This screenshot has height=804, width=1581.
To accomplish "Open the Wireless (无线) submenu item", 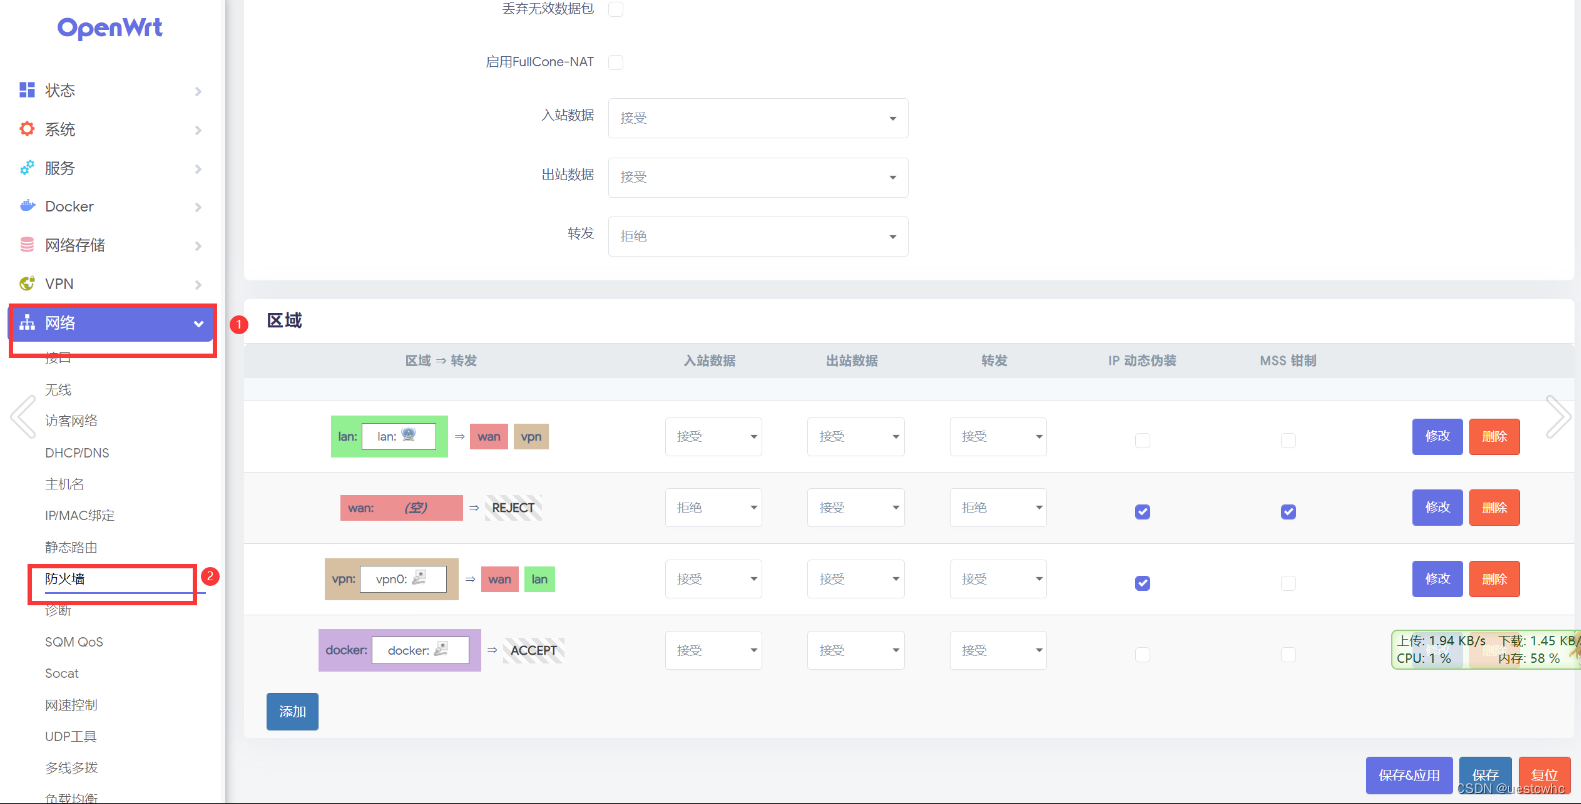I will (58, 389).
